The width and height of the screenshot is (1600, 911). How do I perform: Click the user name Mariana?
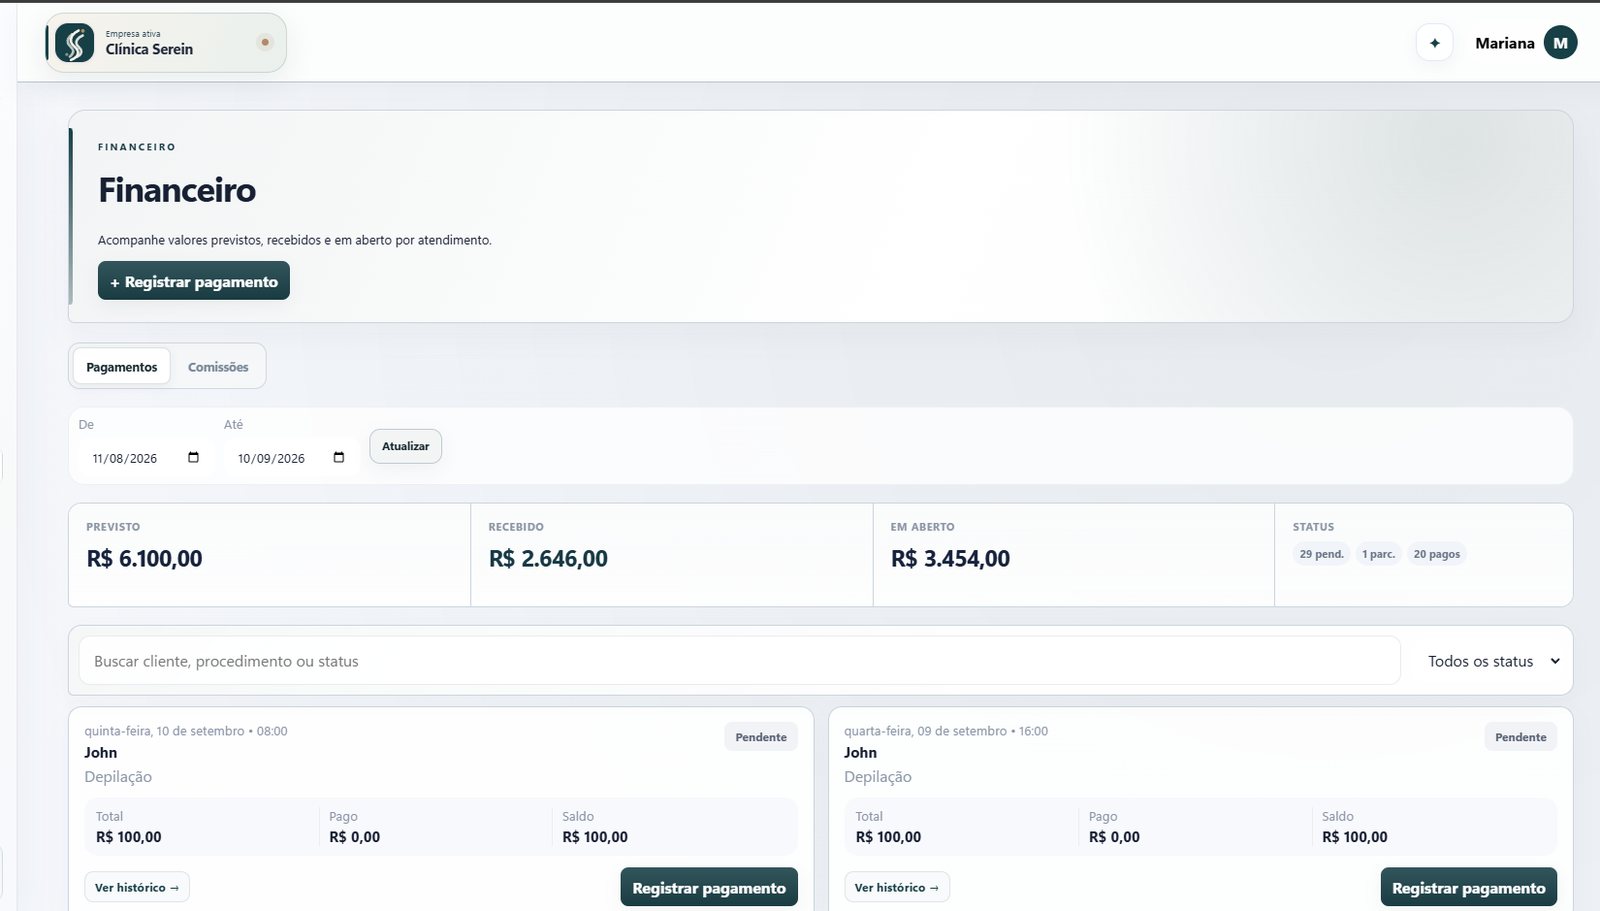coord(1504,43)
